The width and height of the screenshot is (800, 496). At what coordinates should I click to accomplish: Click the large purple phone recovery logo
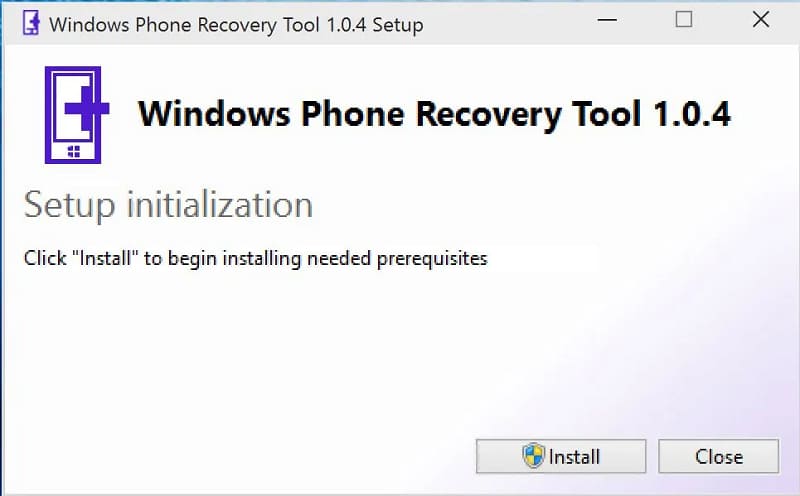(x=77, y=115)
